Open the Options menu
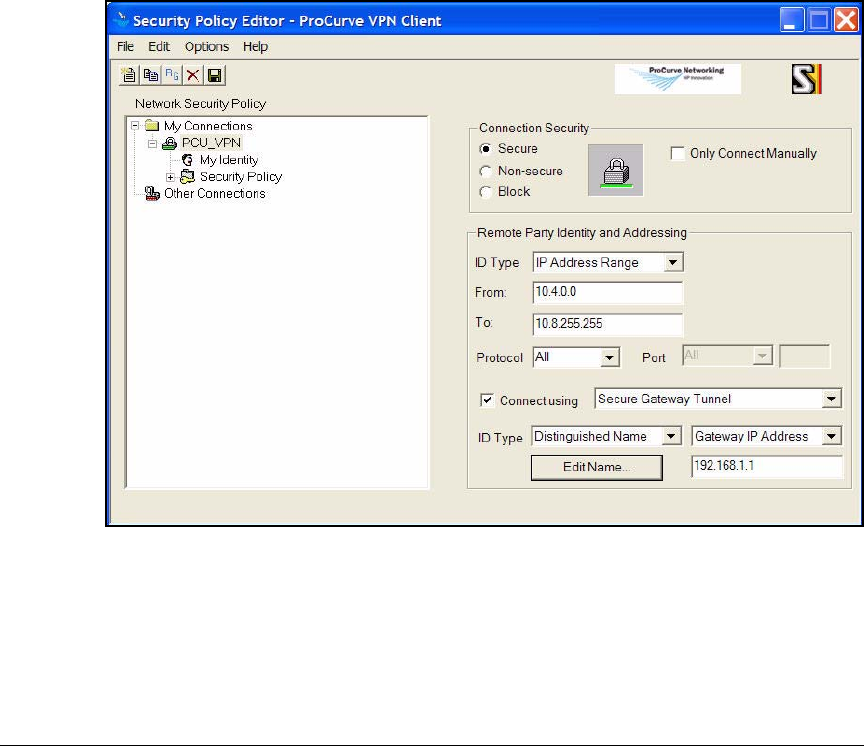The image size is (864, 746). pyautogui.click(x=207, y=47)
